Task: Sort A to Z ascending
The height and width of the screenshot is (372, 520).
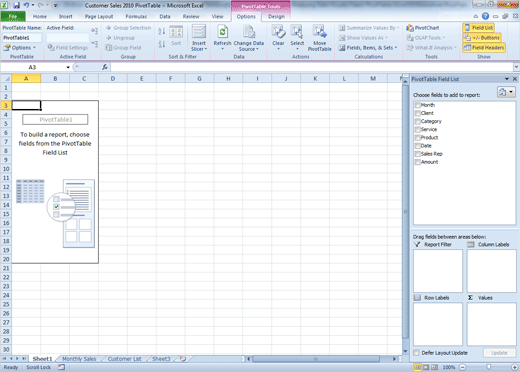Action: tap(162, 32)
